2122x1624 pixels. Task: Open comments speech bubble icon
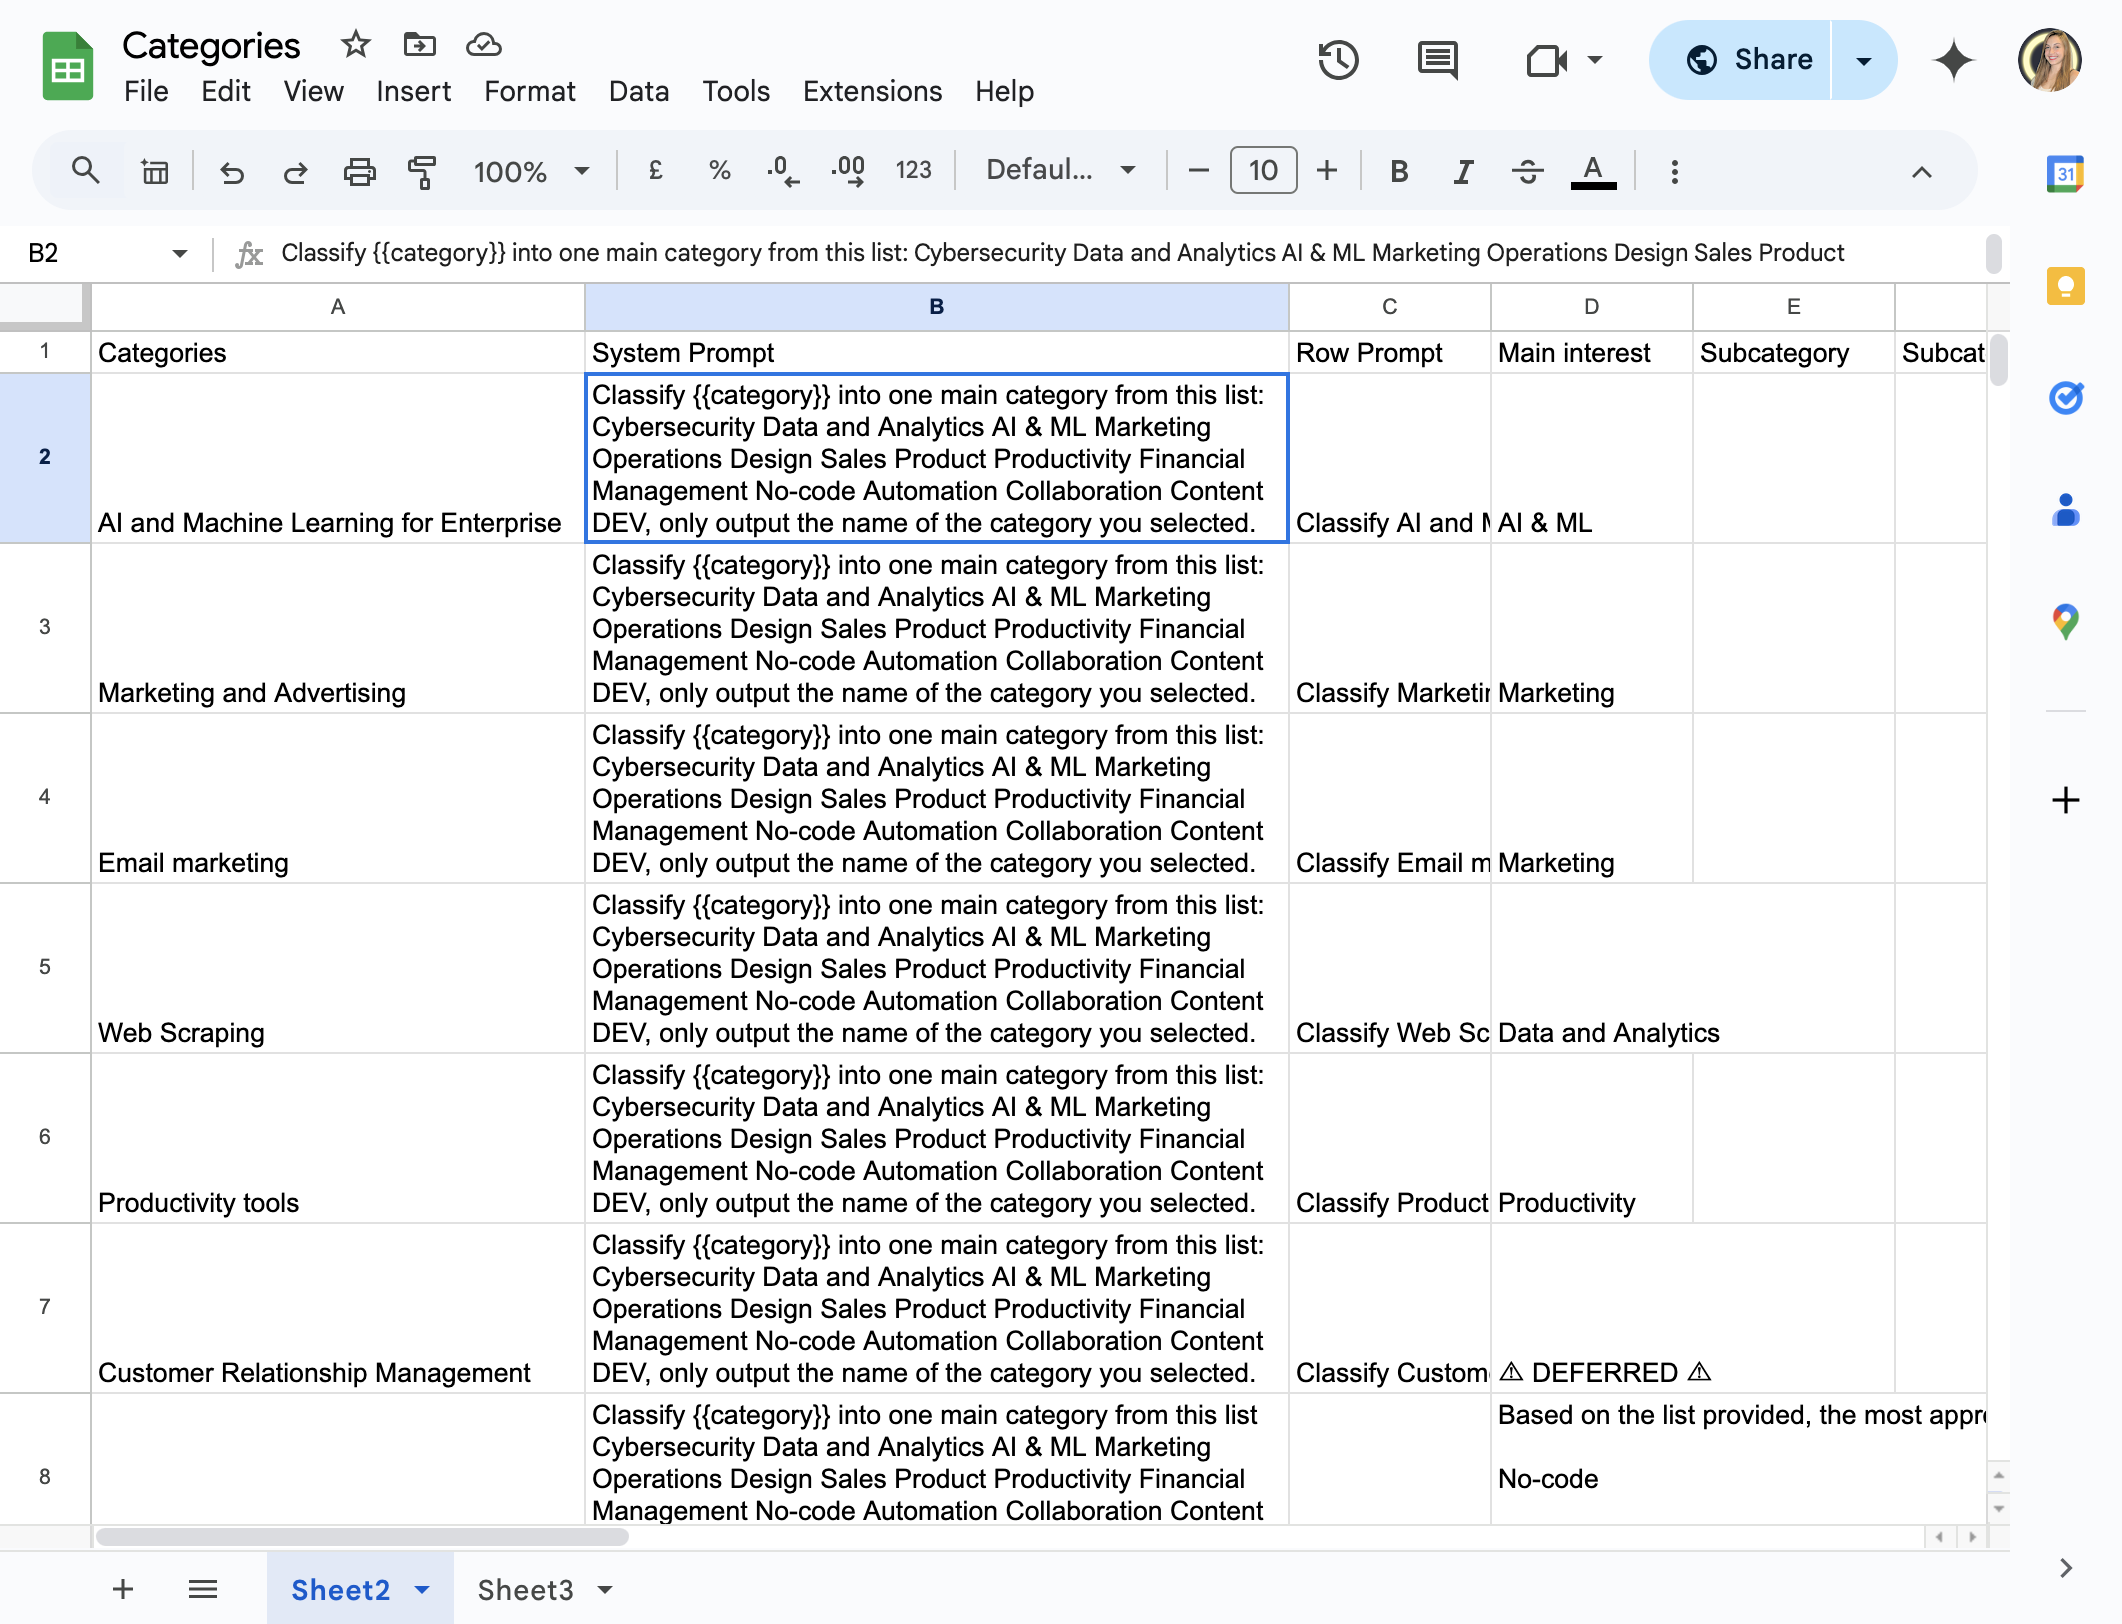(1438, 60)
